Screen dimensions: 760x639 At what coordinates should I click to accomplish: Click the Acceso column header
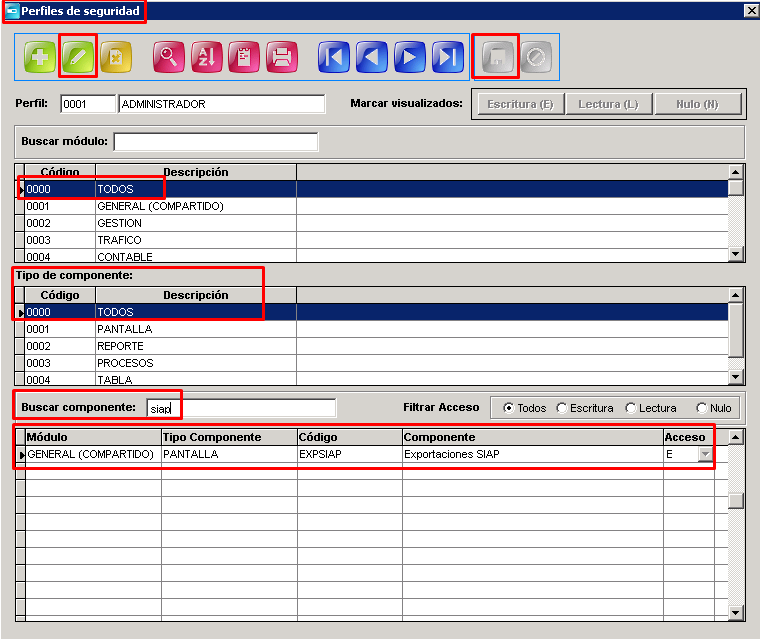(x=688, y=437)
